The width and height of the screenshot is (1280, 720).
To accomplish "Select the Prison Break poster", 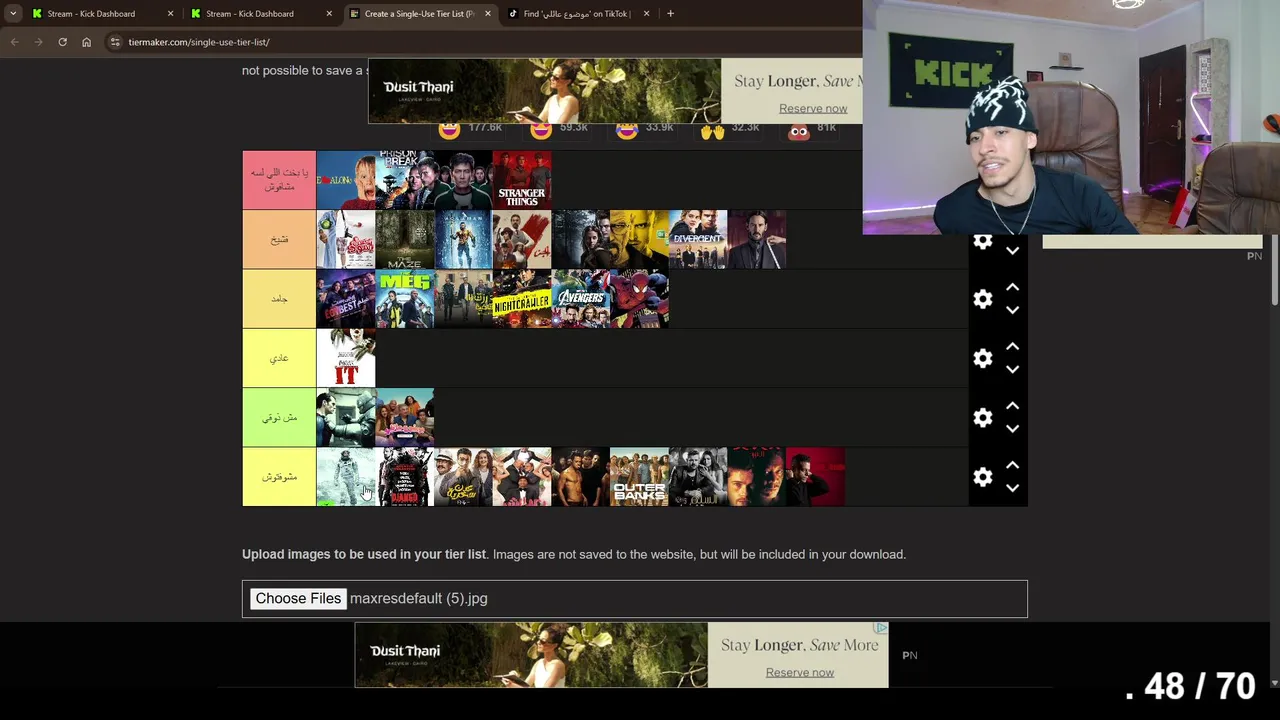I will 404,180.
